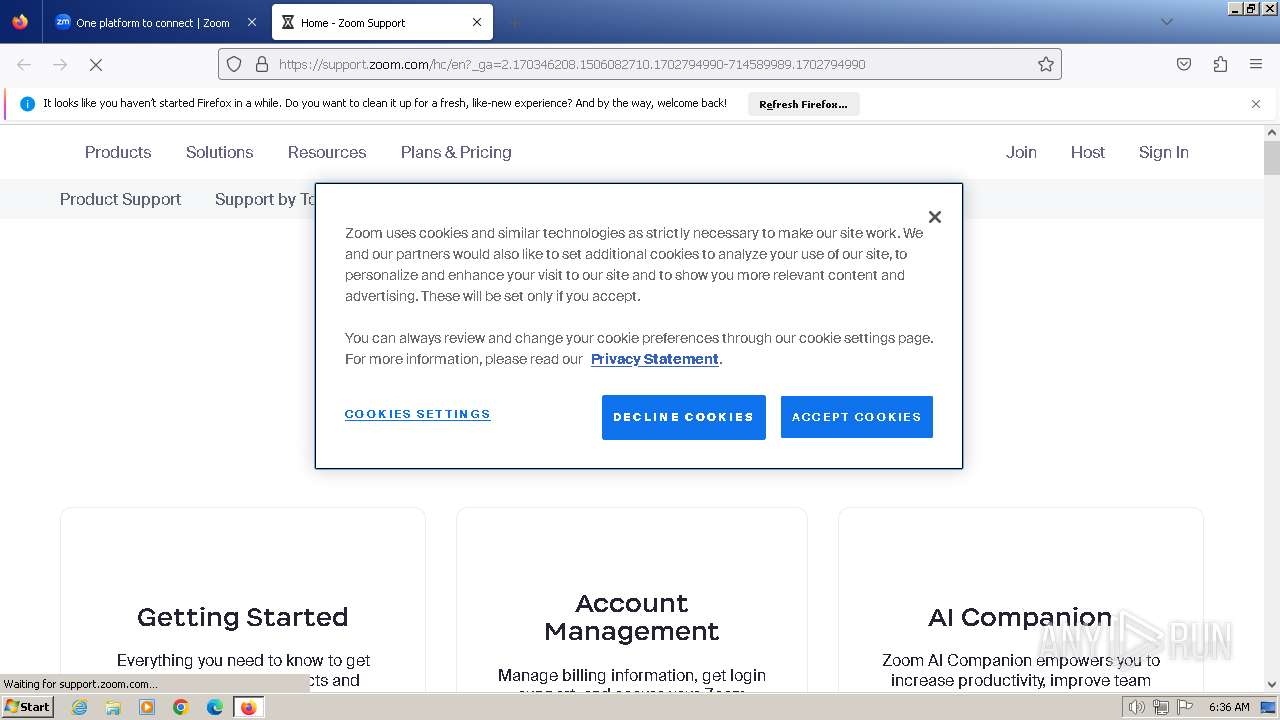Click the info icon in notification bar
The width and height of the screenshot is (1280, 720).
pos(27,104)
